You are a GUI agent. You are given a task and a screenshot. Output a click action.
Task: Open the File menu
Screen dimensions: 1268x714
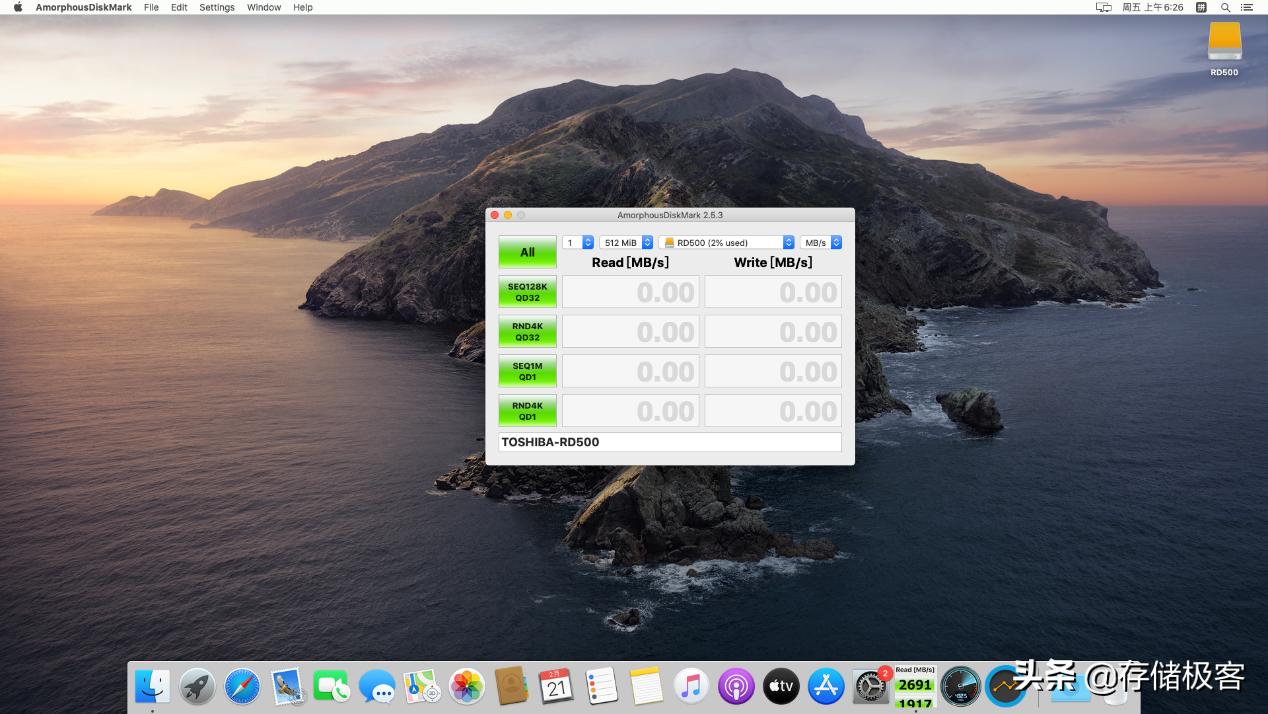(x=151, y=7)
